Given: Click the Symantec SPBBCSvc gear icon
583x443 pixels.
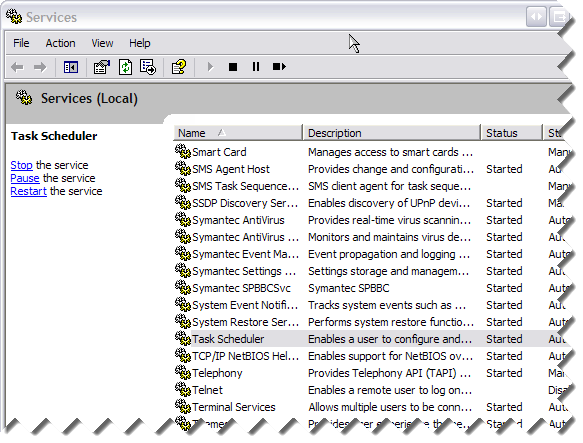Looking at the screenshot, I should click(183, 288).
